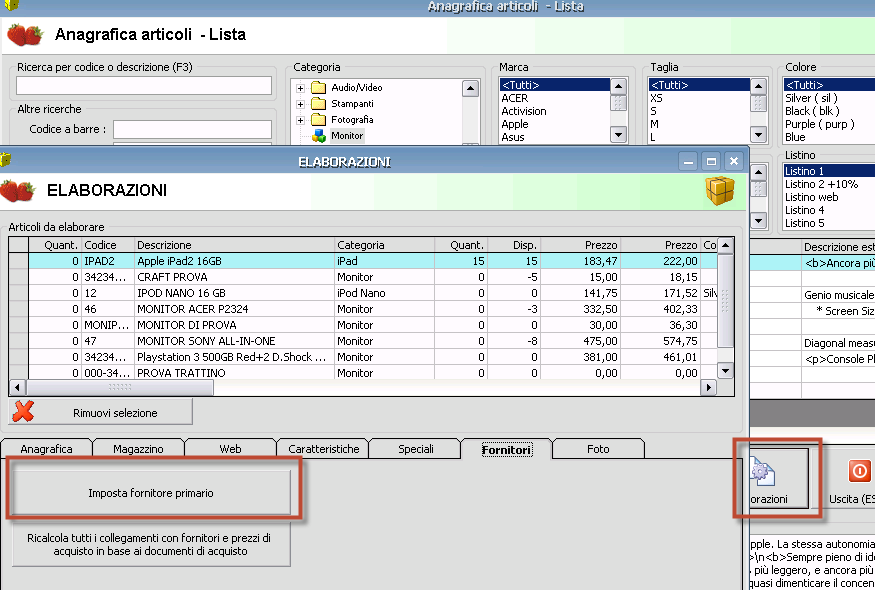Click the Codice column header
Screen dimensions: 875x590
pyautogui.click(x=109, y=245)
